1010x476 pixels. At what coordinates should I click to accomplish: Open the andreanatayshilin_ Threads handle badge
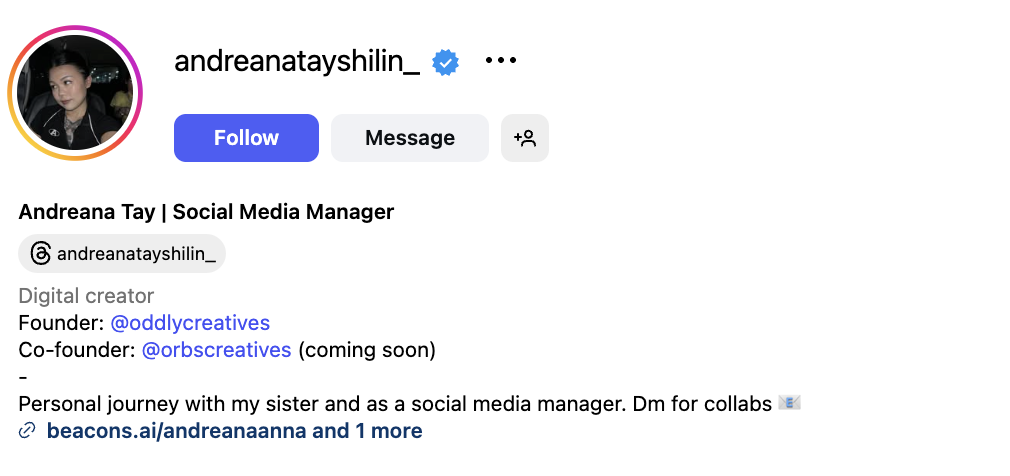point(135,254)
